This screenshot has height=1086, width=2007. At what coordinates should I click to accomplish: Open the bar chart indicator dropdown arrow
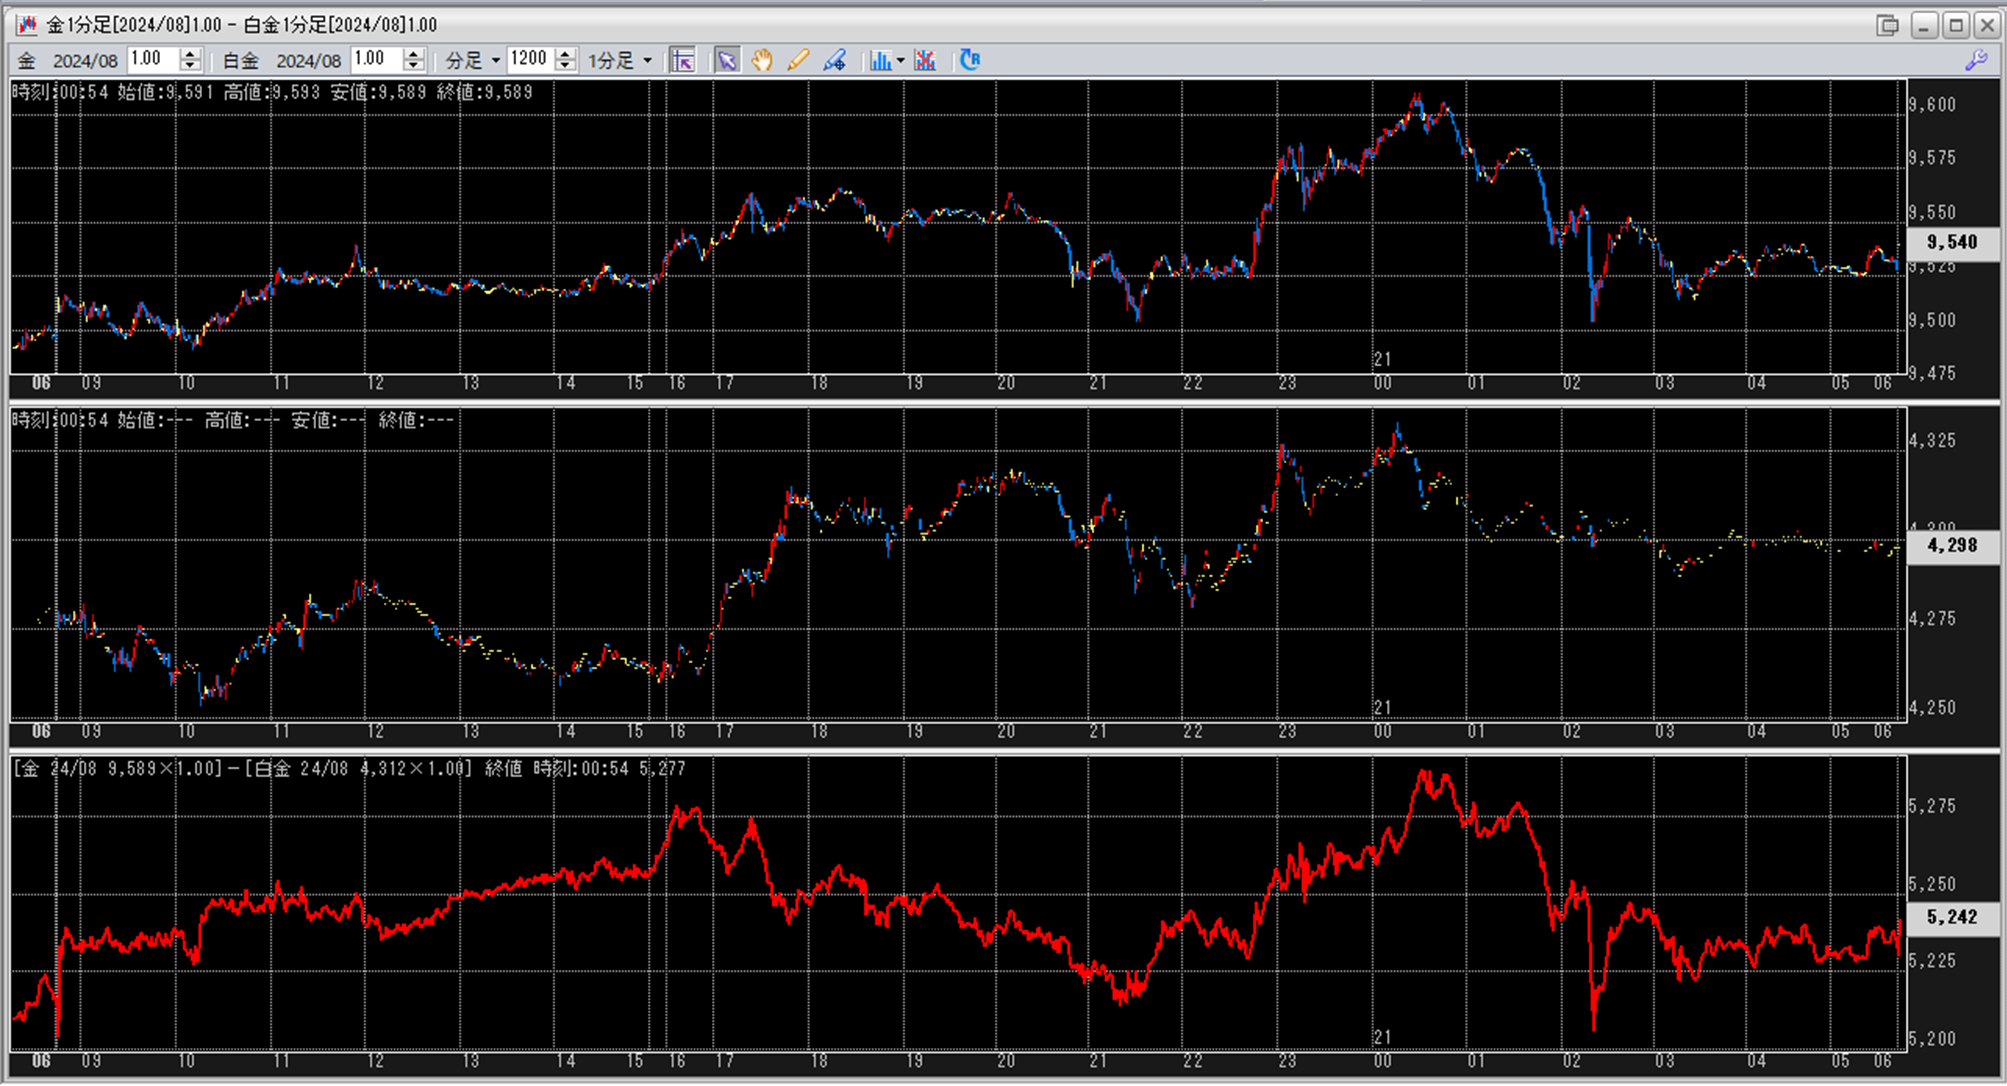(x=901, y=60)
